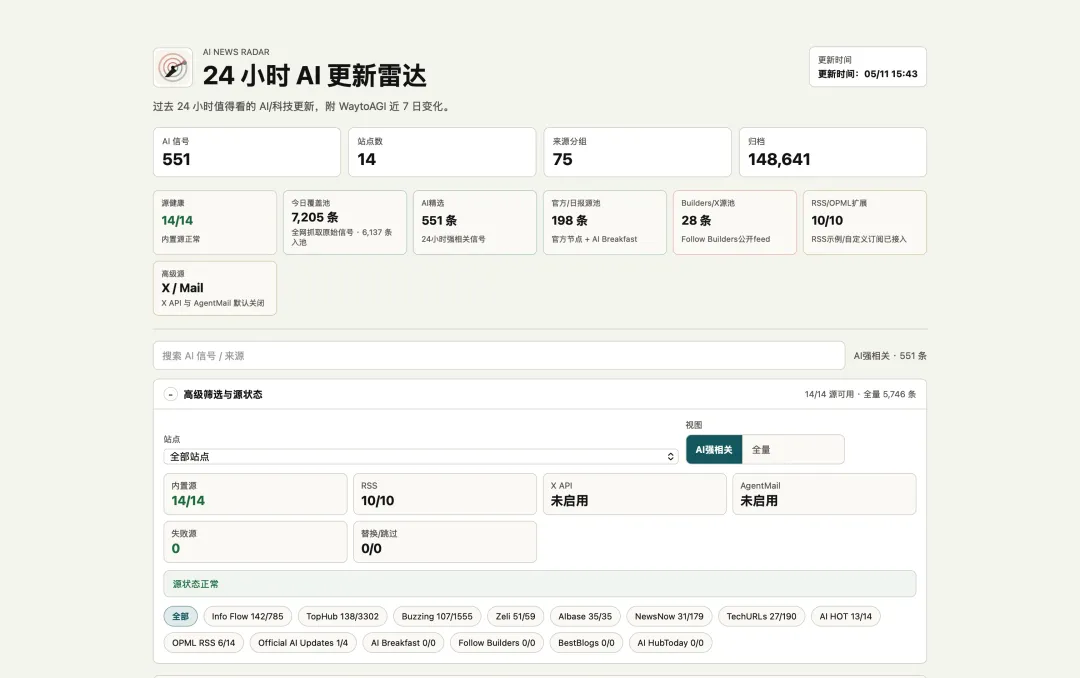1080x678 pixels.
Task: Click the Builders/X源池 28 条 card
Action: pyautogui.click(x=735, y=223)
